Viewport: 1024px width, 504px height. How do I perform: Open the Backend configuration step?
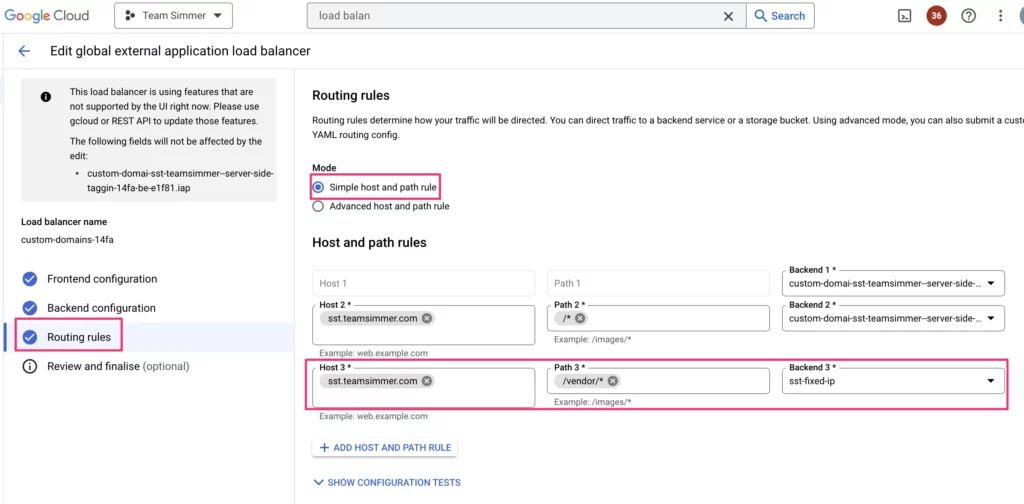(101, 308)
